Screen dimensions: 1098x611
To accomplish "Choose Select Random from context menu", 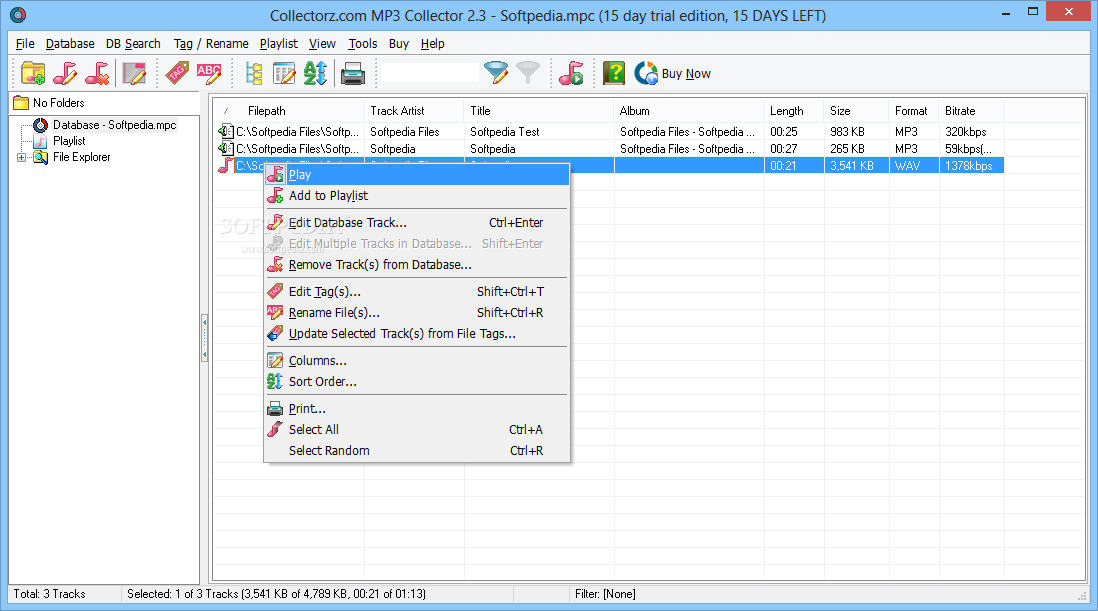I will (417, 450).
